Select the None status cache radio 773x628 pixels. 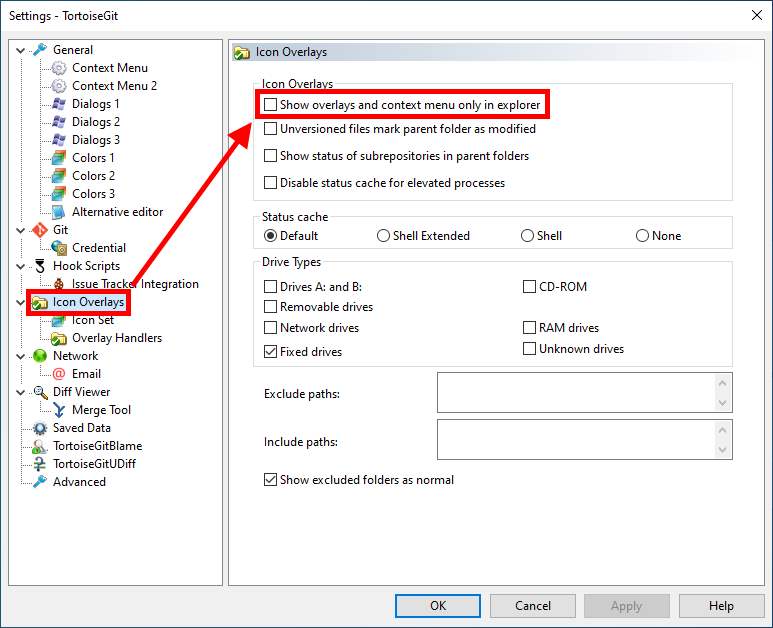pos(642,236)
